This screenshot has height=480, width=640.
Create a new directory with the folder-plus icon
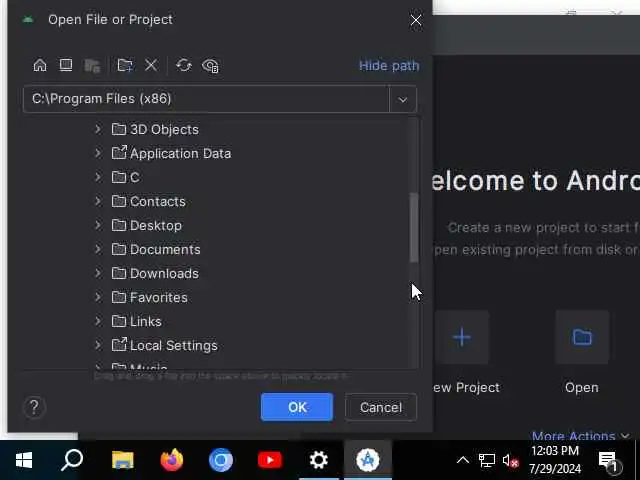[x=125, y=65]
